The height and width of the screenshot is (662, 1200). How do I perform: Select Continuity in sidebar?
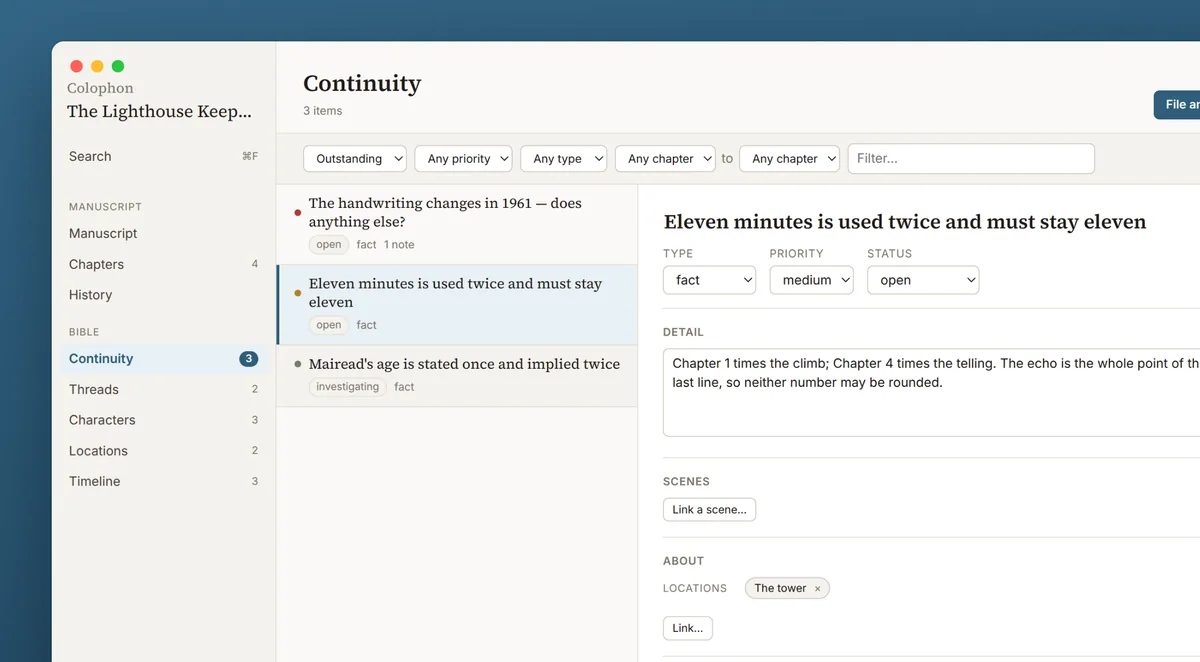pos(163,358)
